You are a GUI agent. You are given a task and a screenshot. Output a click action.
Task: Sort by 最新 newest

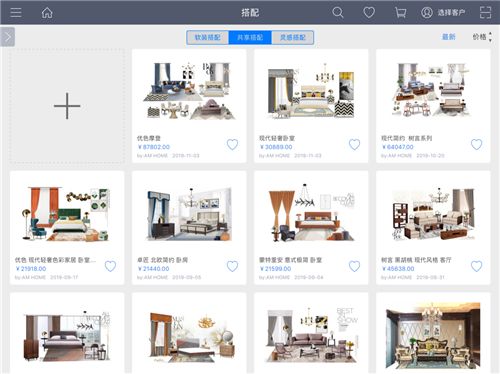[x=448, y=37]
